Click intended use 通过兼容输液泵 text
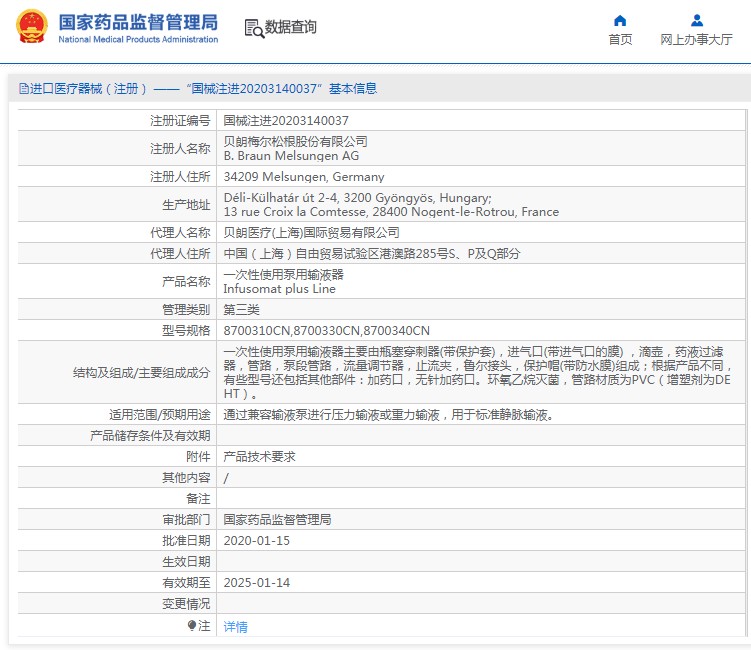The width and height of the screenshot is (751, 650). 388,414
